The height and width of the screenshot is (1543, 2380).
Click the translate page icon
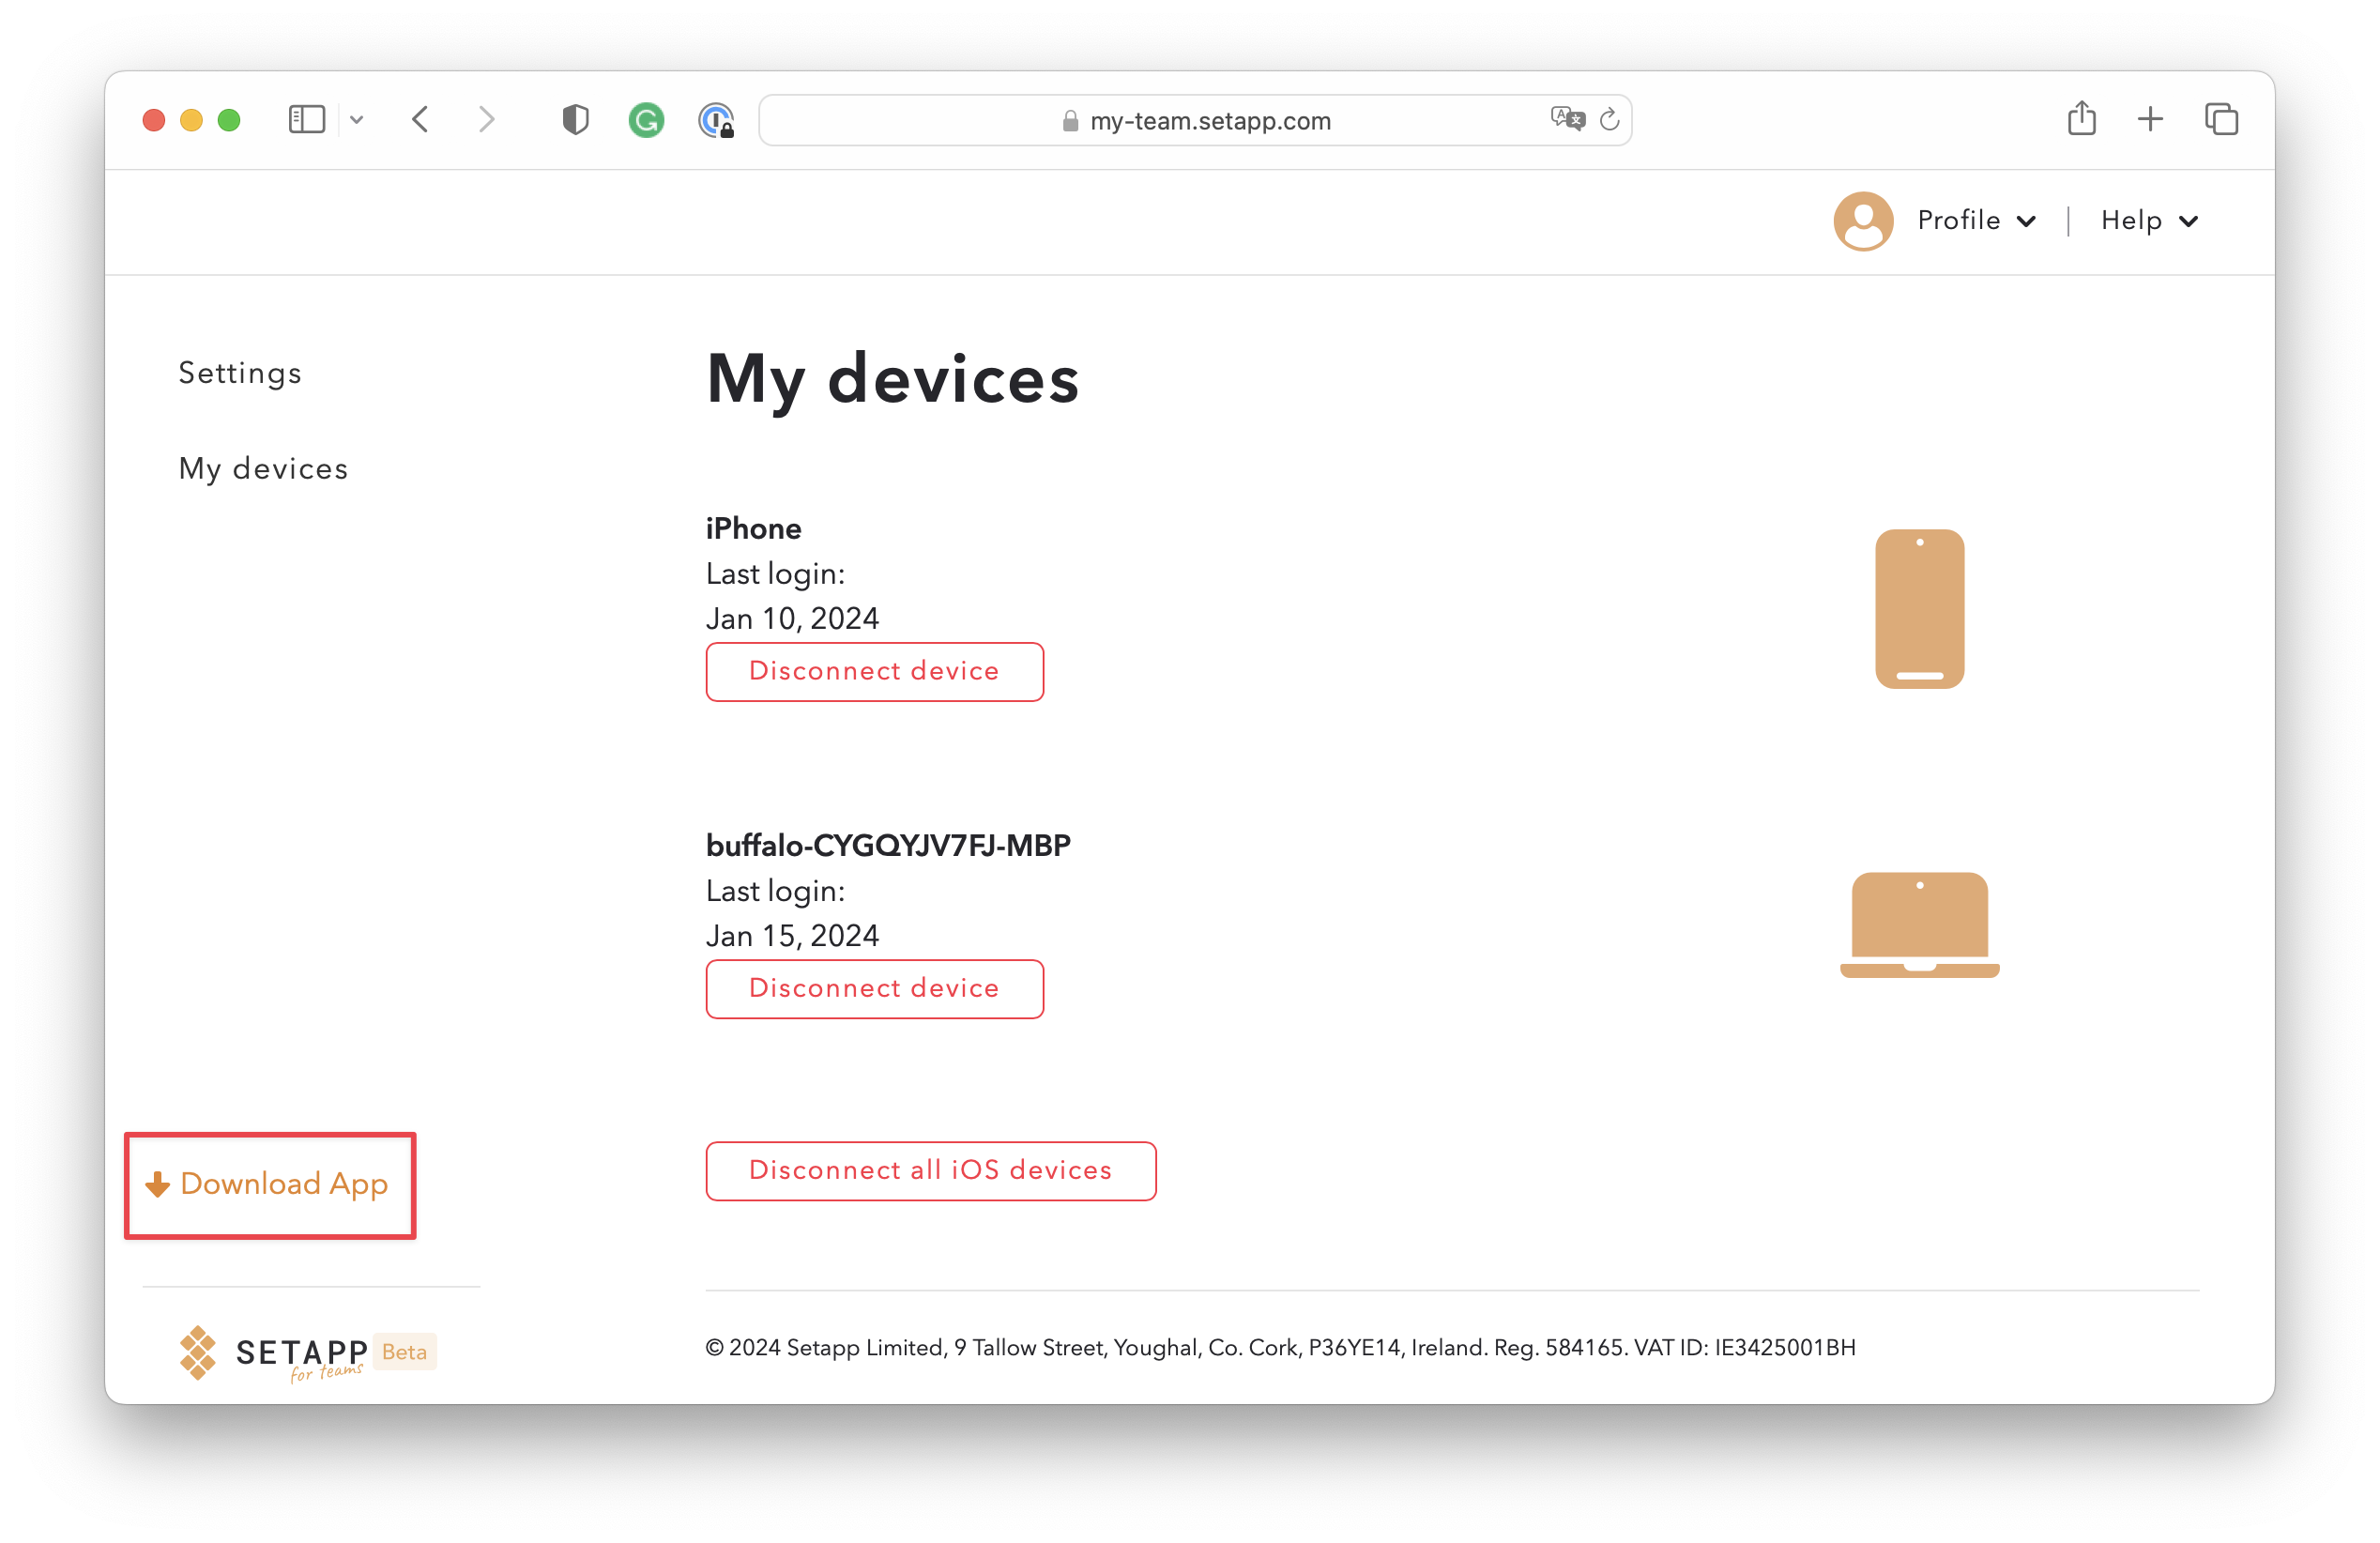click(x=1567, y=118)
